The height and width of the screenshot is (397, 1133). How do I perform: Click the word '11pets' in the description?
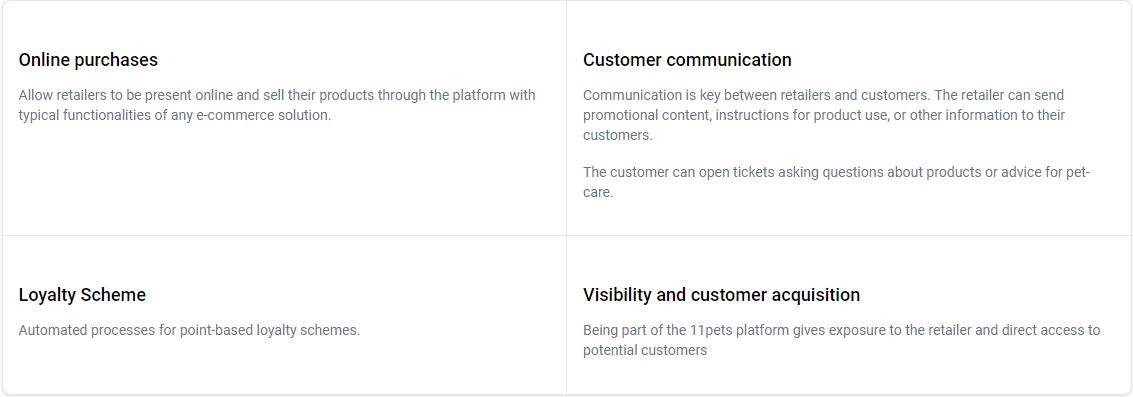pos(708,330)
